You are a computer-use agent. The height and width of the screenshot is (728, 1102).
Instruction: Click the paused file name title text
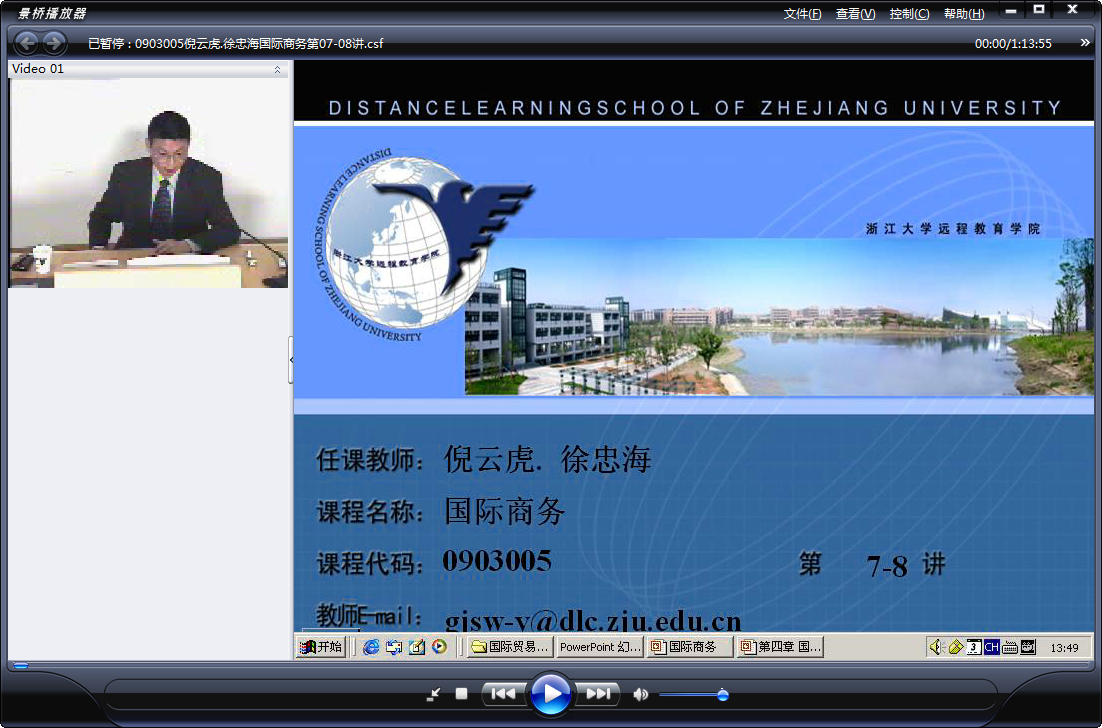pos(235,44)
